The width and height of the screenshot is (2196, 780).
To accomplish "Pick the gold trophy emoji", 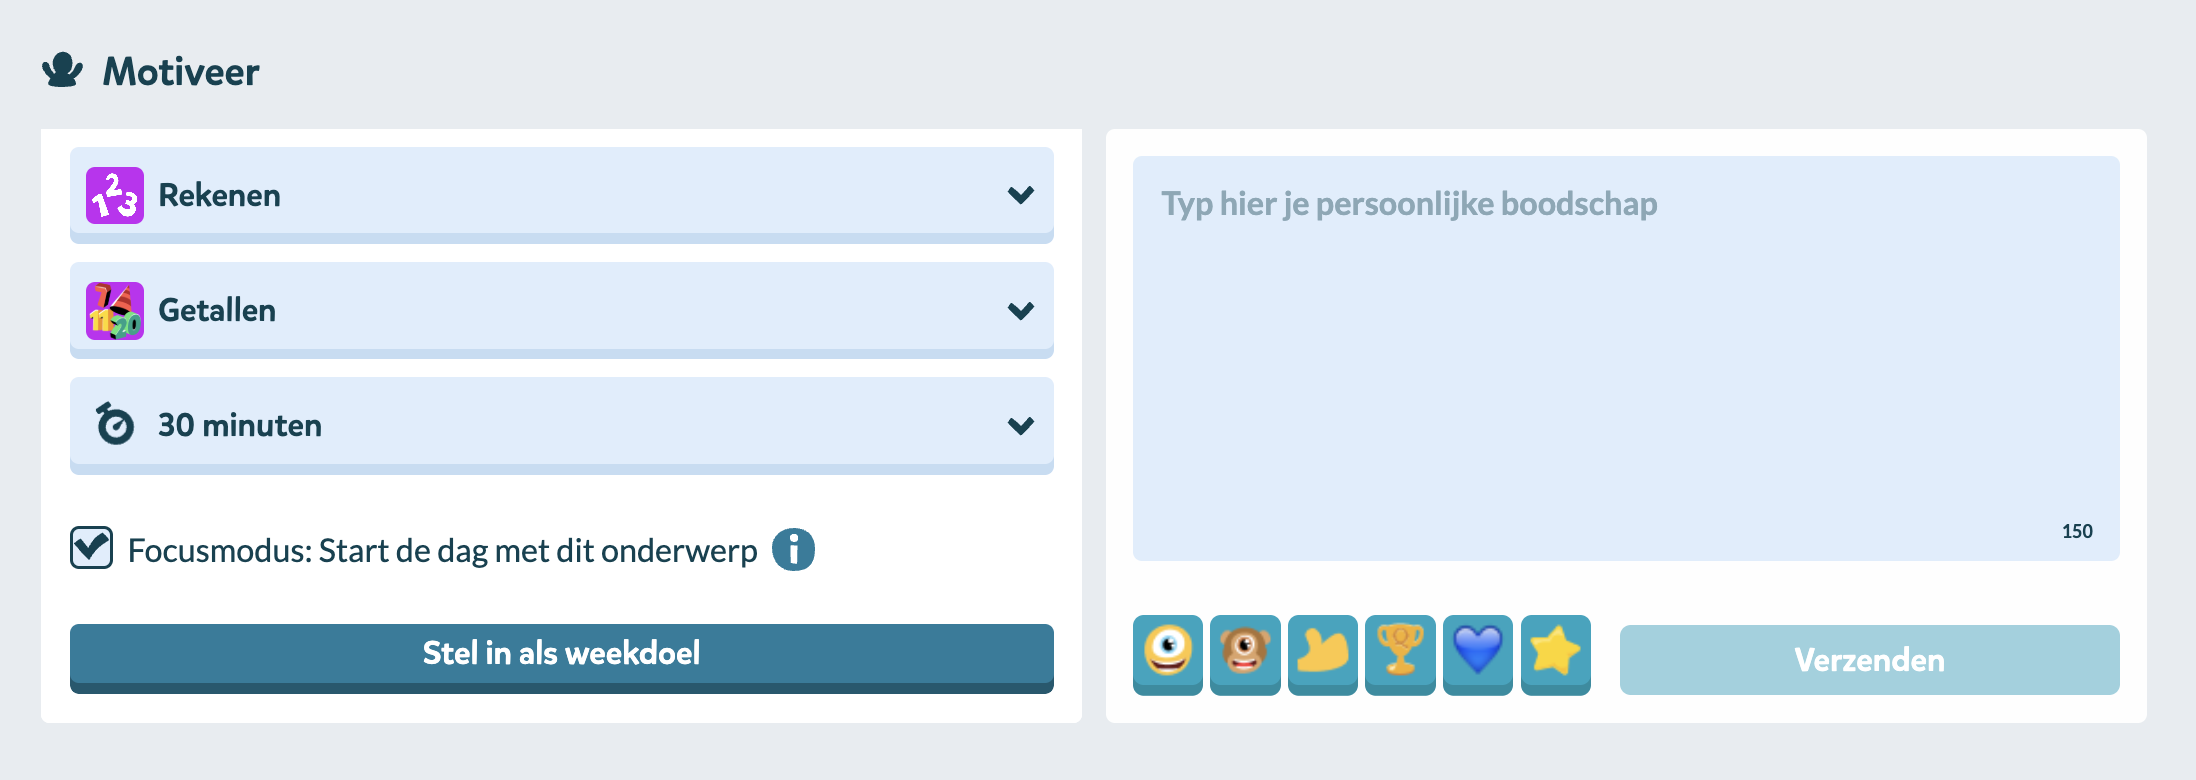I will tap(1400, 653).
